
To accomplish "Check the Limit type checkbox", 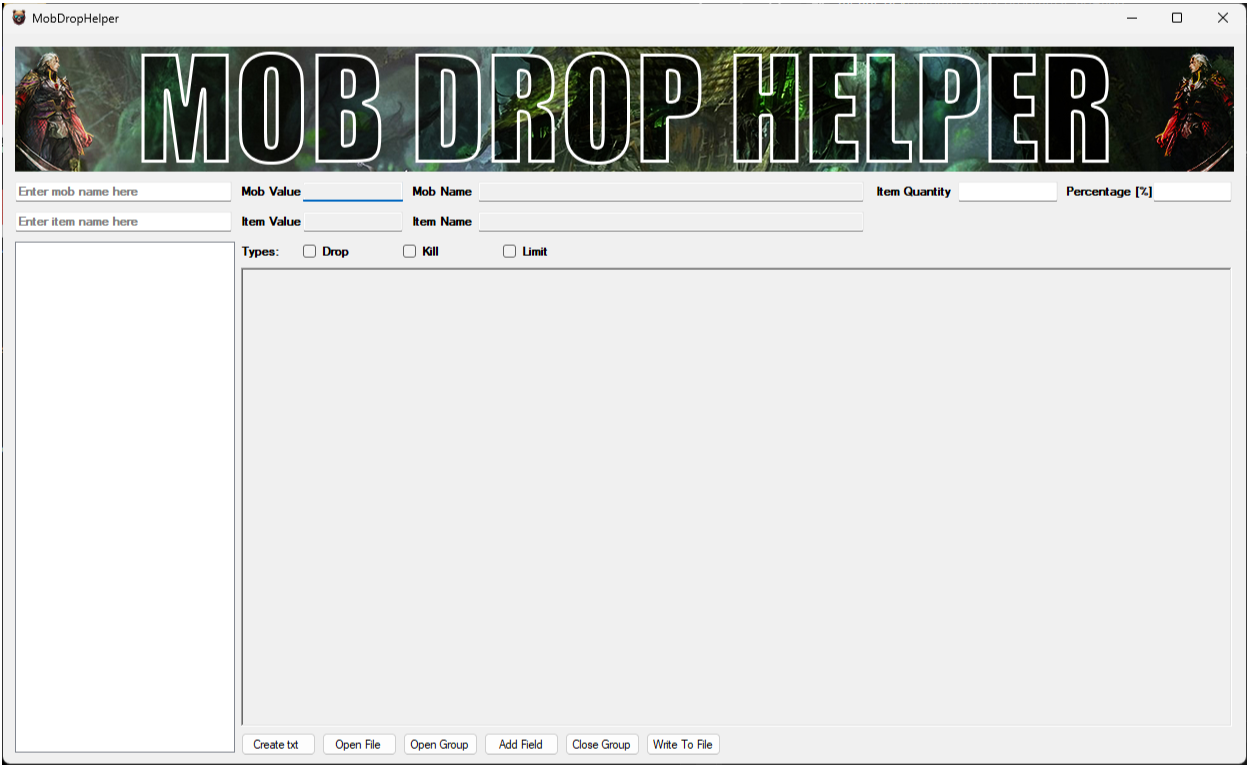I will pos(510,252).
